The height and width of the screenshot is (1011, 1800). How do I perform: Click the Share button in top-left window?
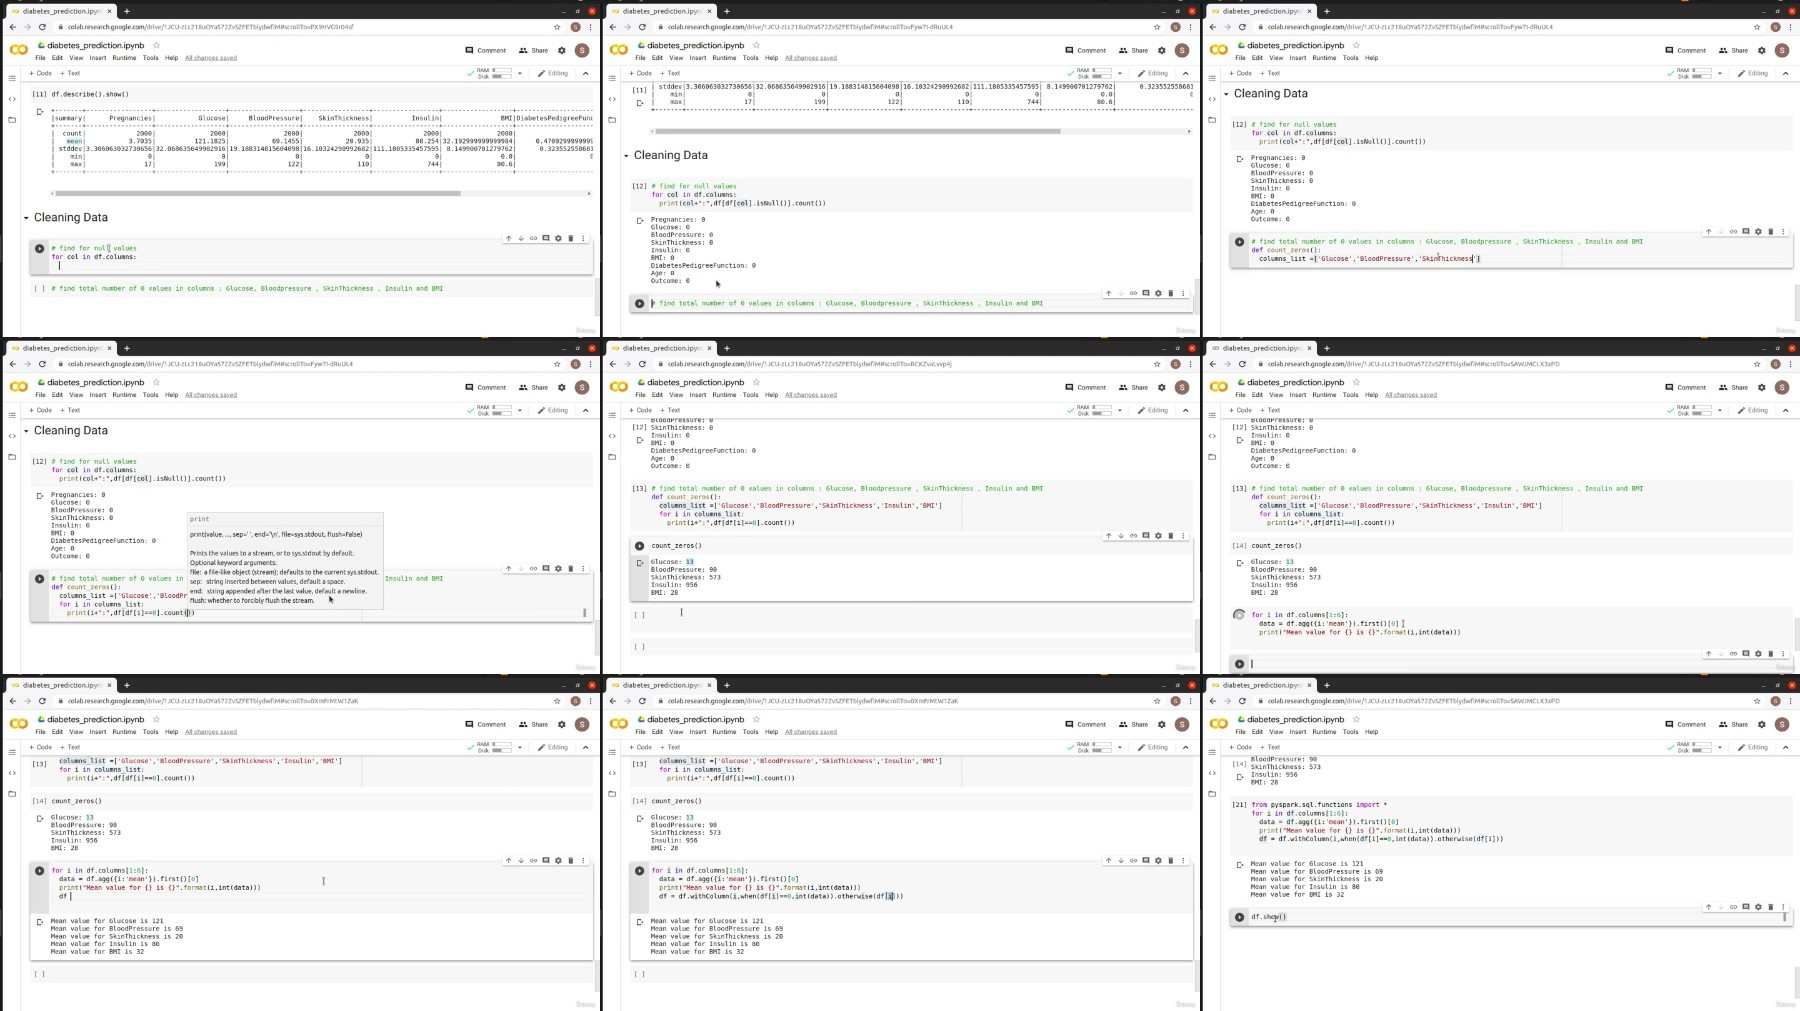click(x=534, y=50)
